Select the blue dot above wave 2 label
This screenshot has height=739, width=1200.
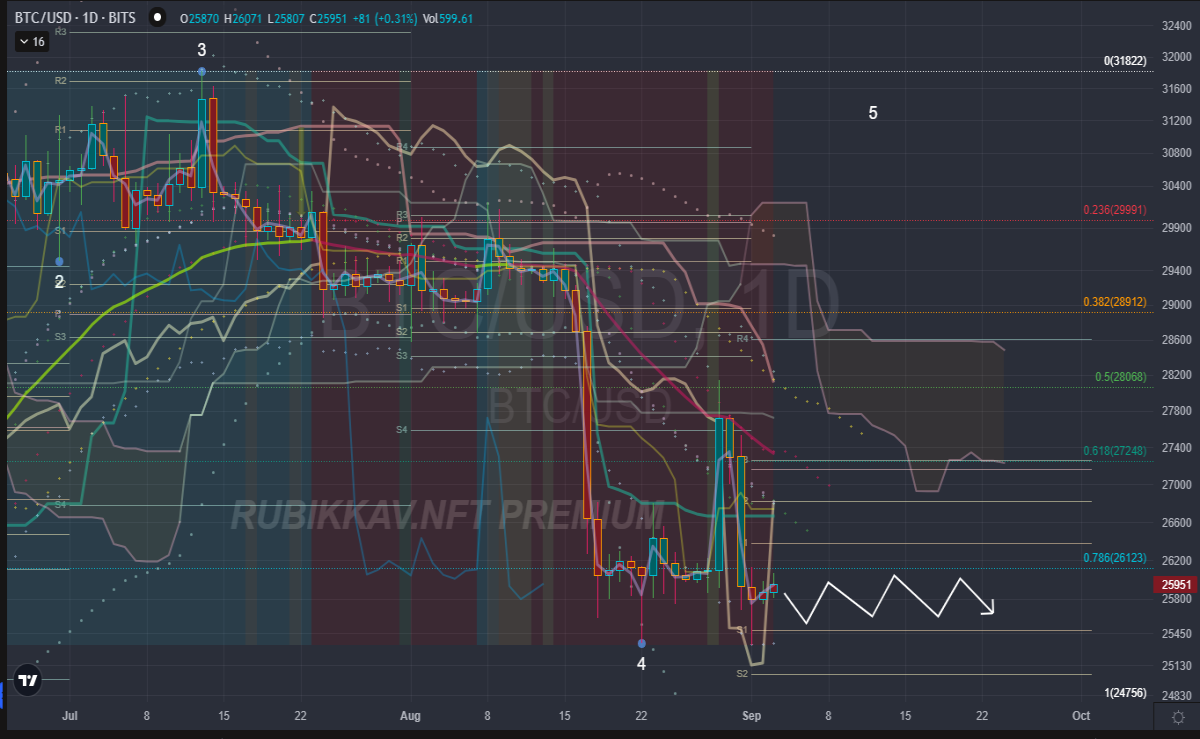60,262
